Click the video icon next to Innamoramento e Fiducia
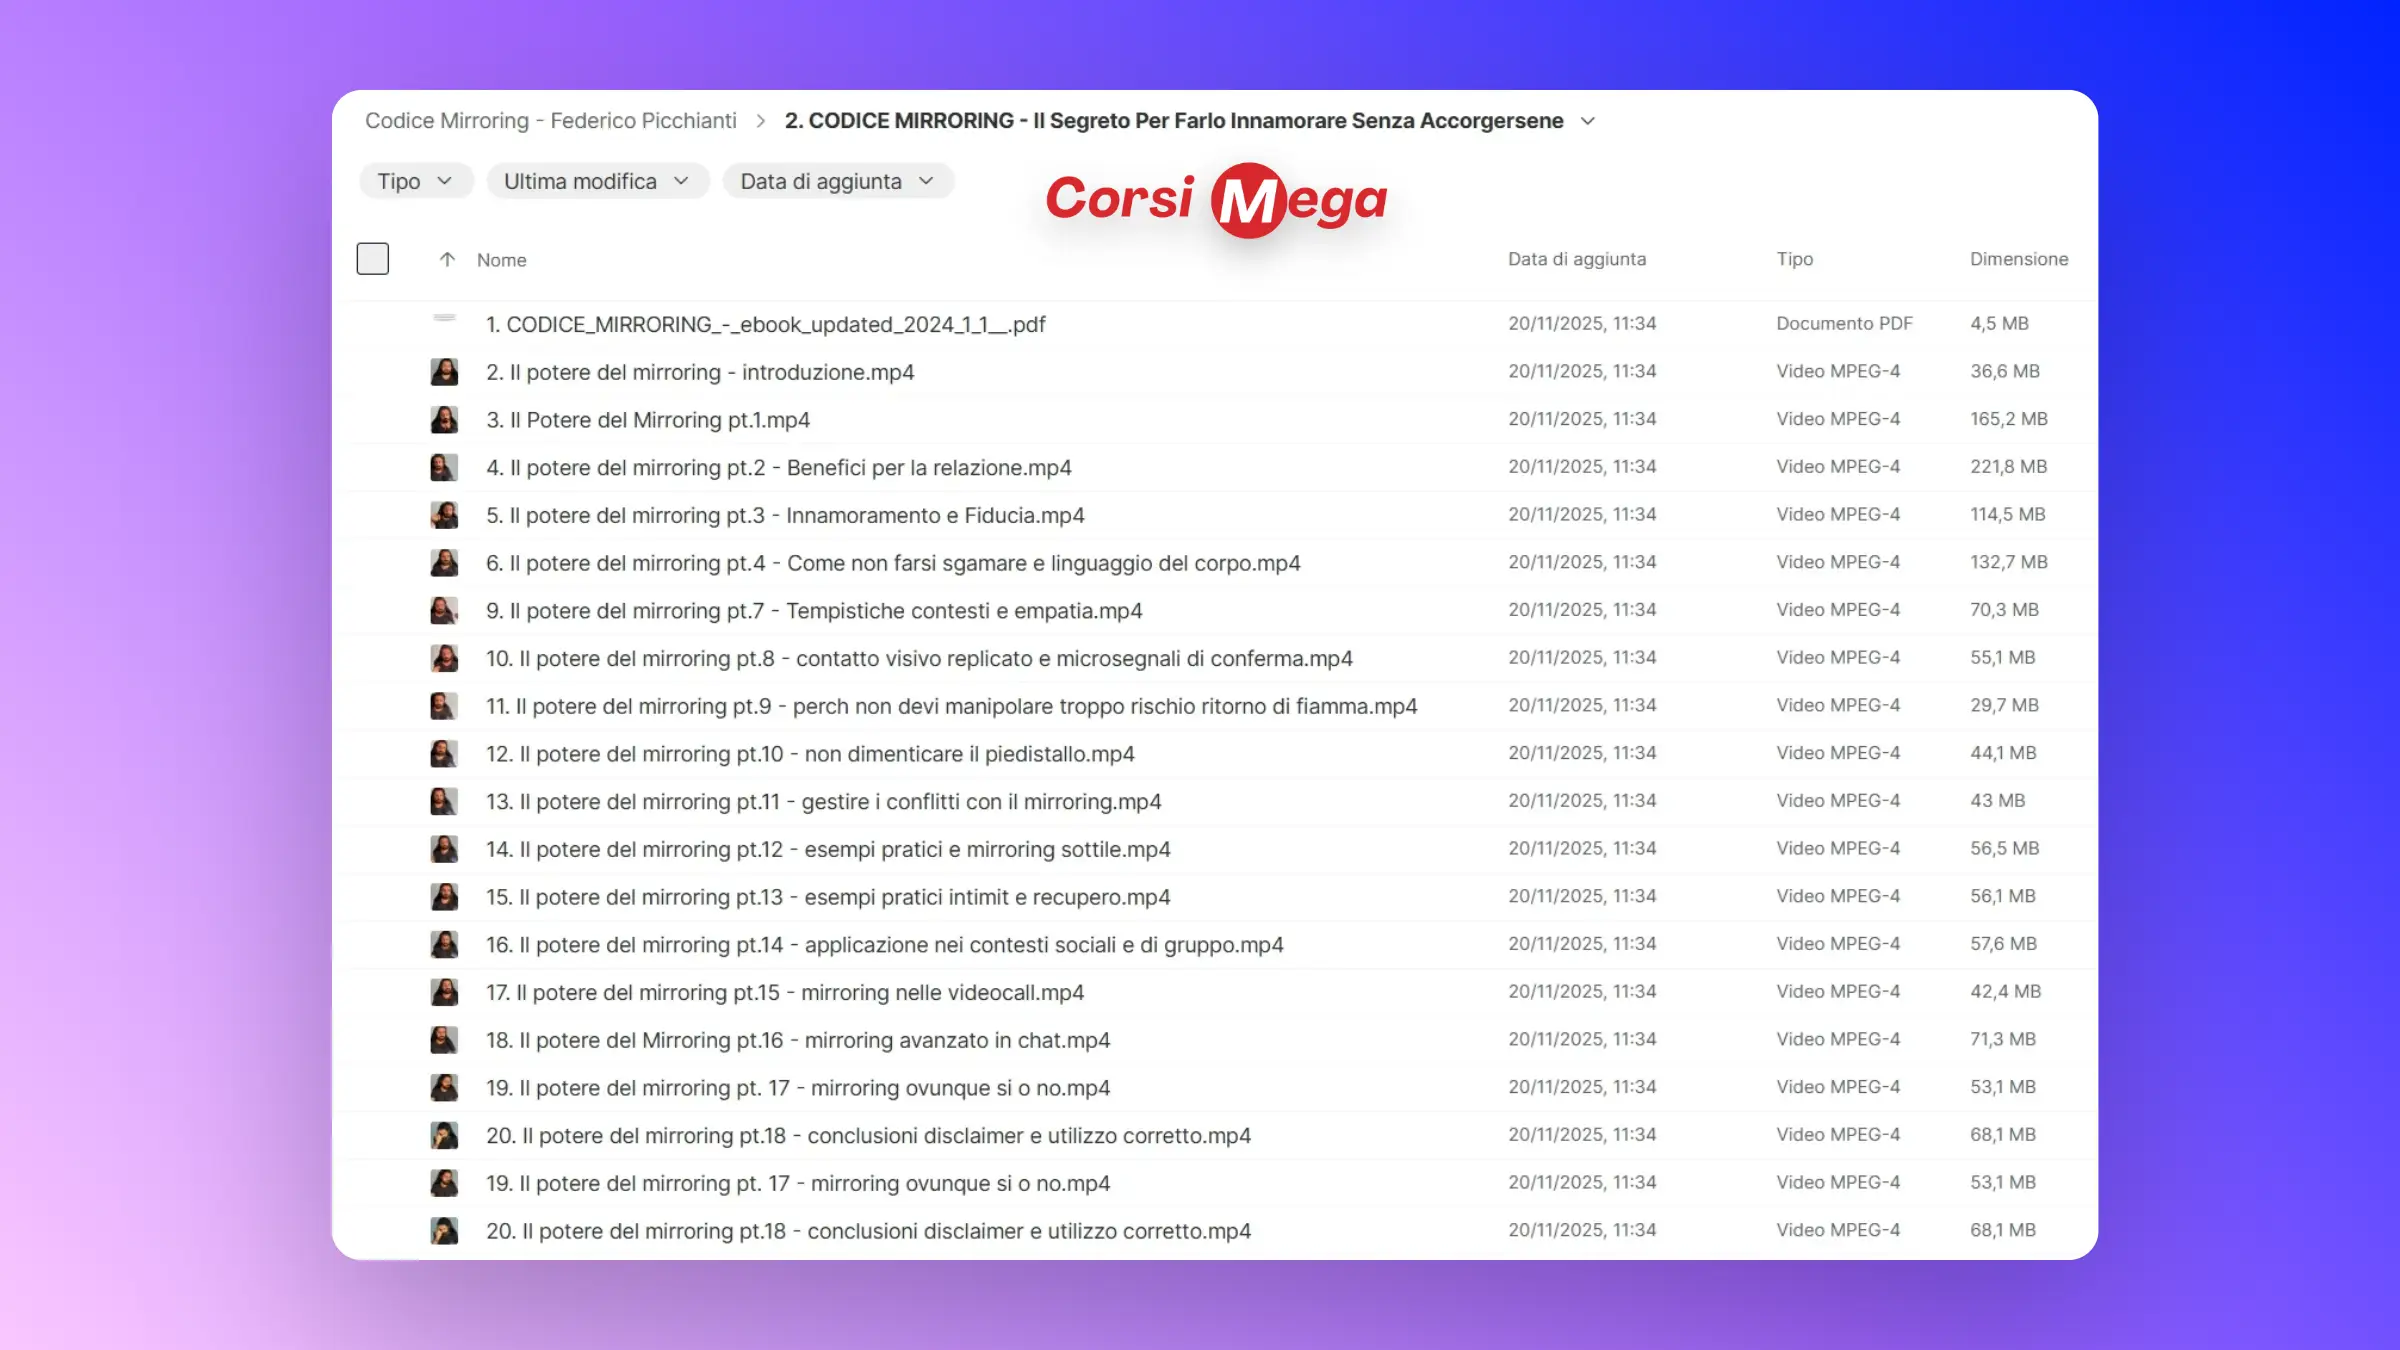 tap(444, 515)
